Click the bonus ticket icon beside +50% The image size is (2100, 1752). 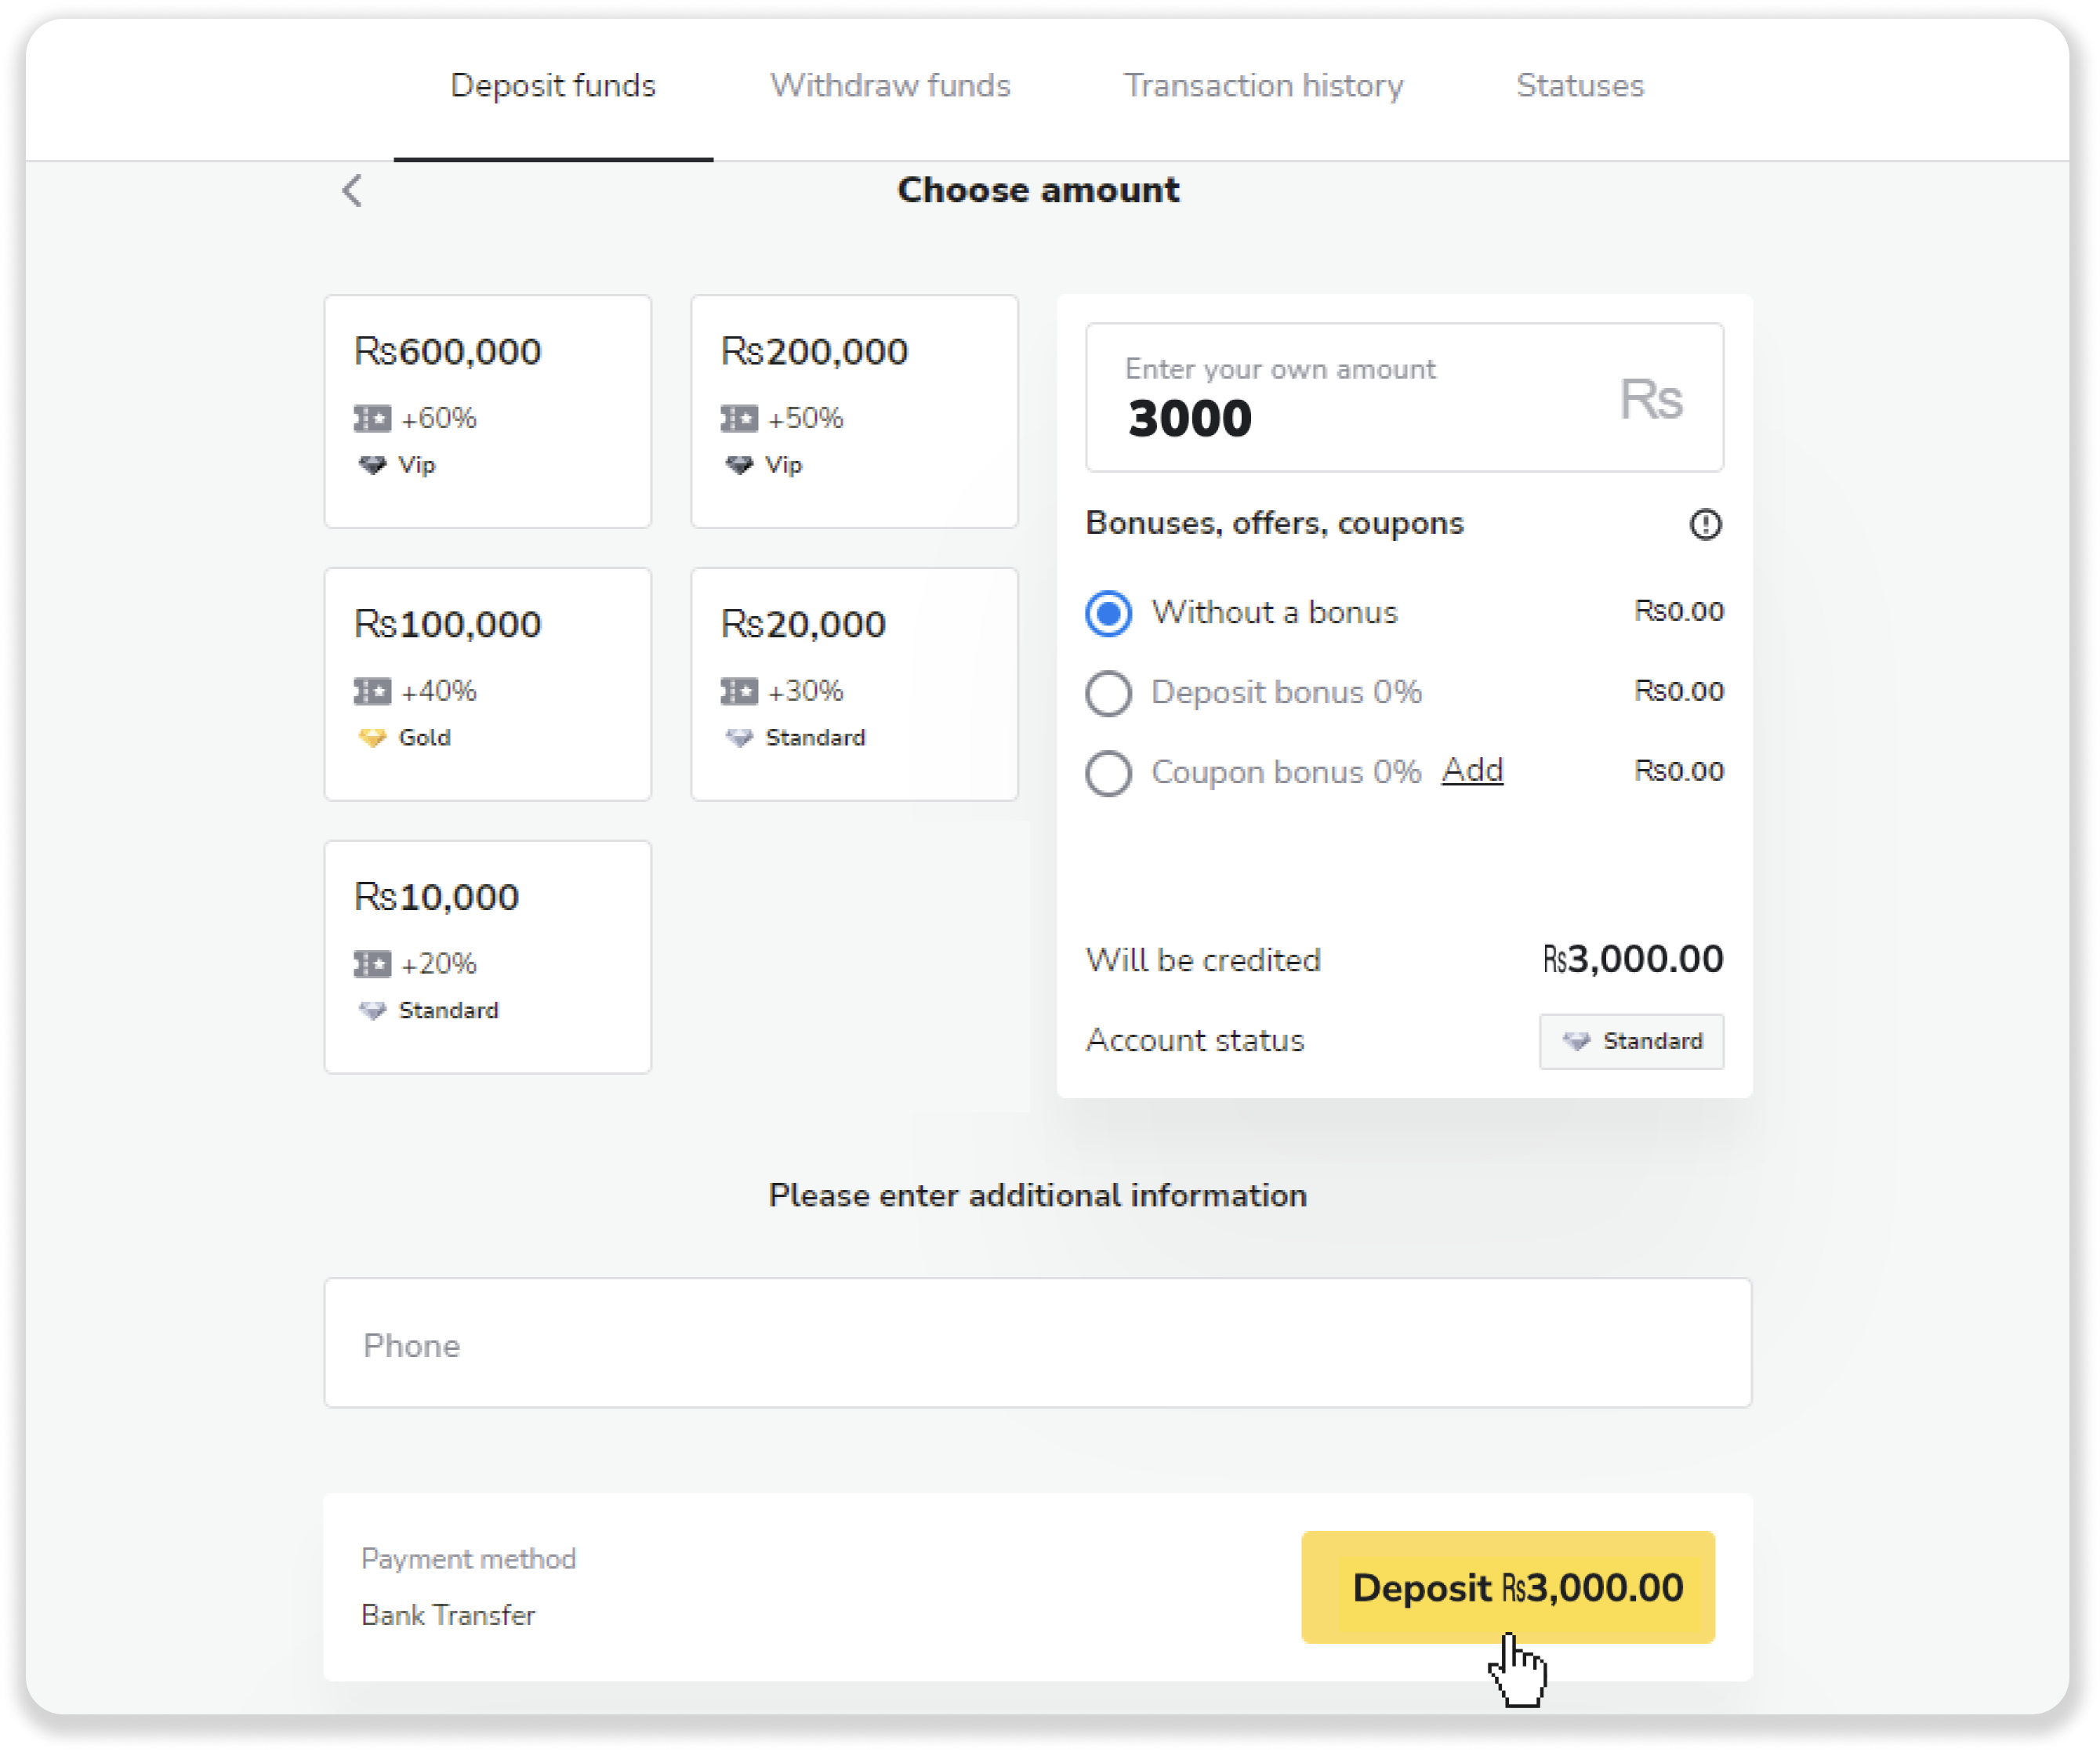tap(739, 418)
